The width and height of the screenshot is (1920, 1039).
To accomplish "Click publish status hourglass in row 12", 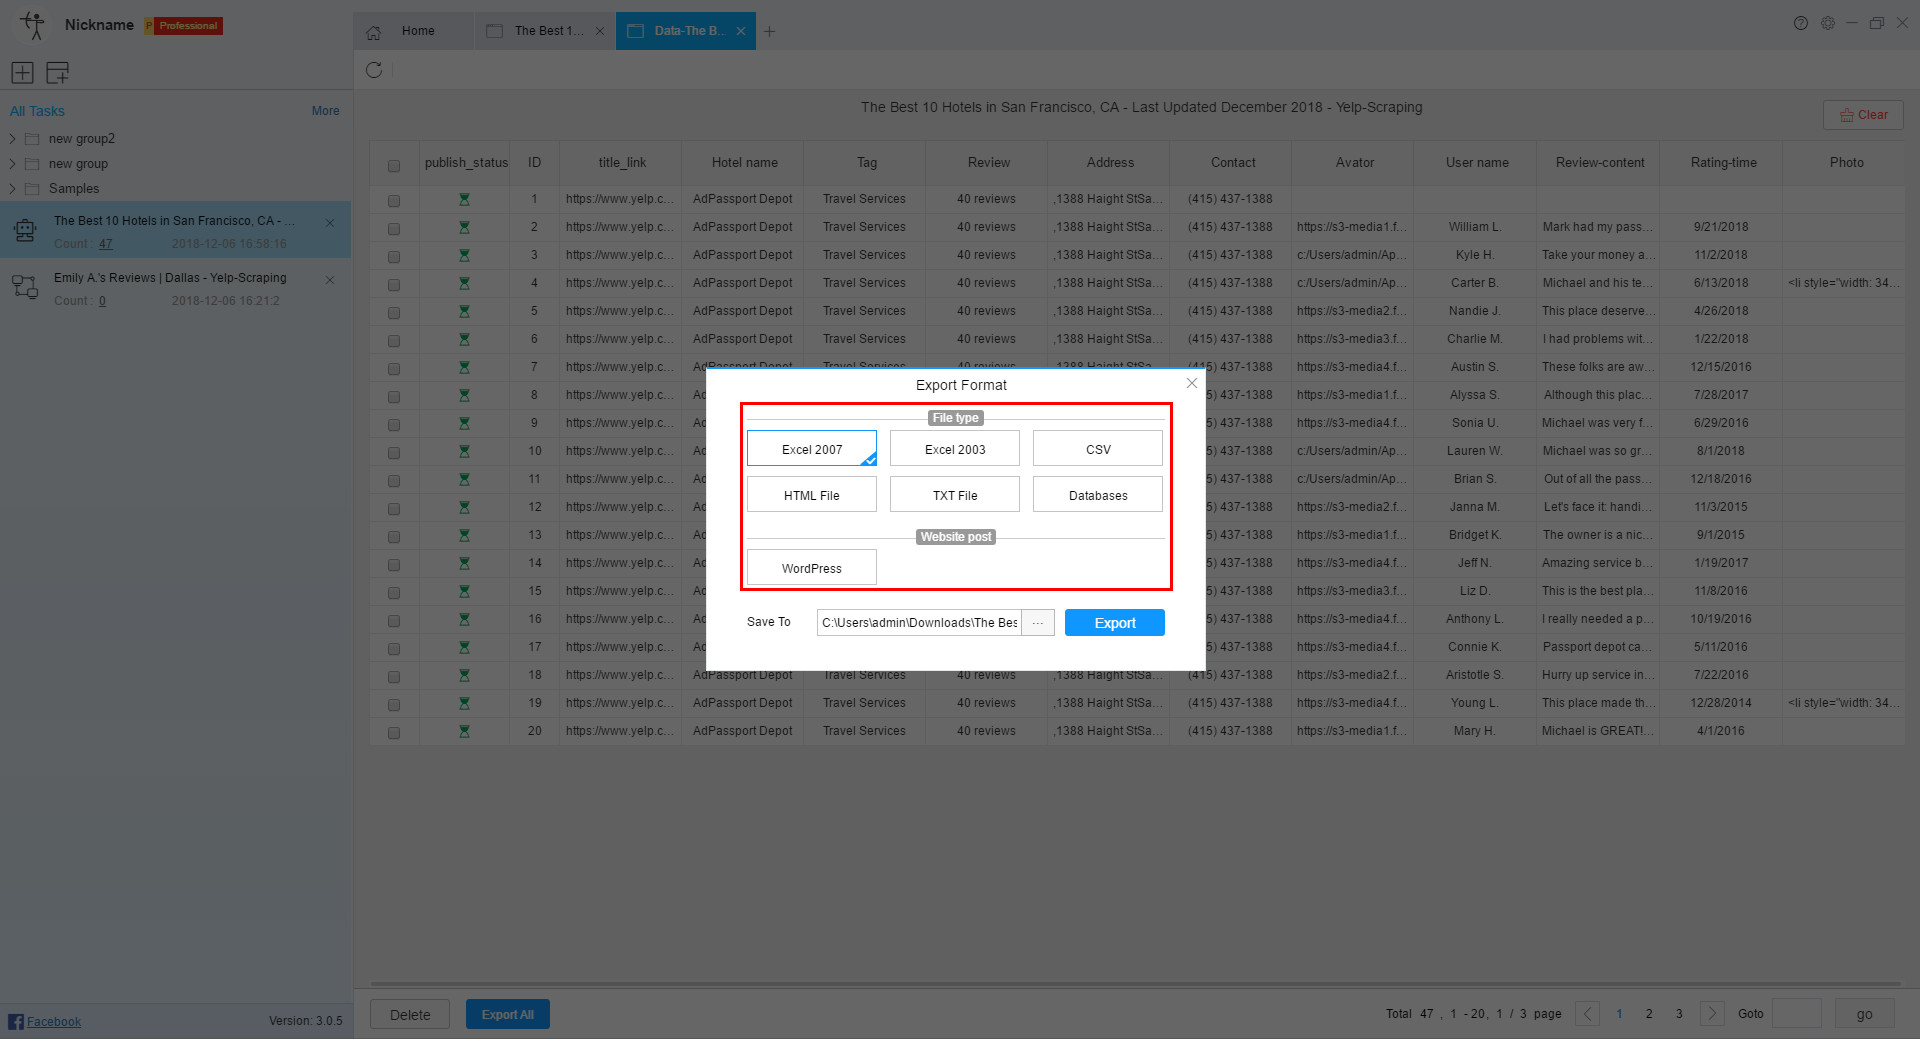I will [464, 507].
